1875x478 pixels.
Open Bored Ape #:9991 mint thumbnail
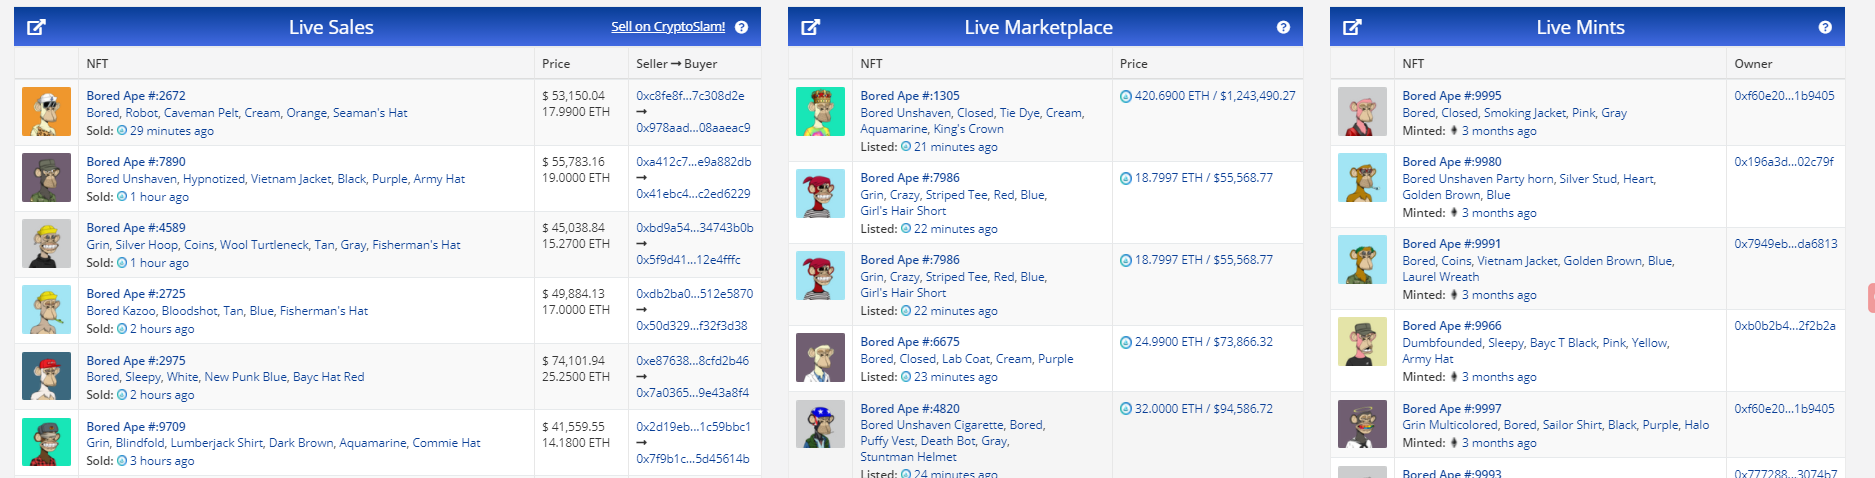coord(1362,259)
